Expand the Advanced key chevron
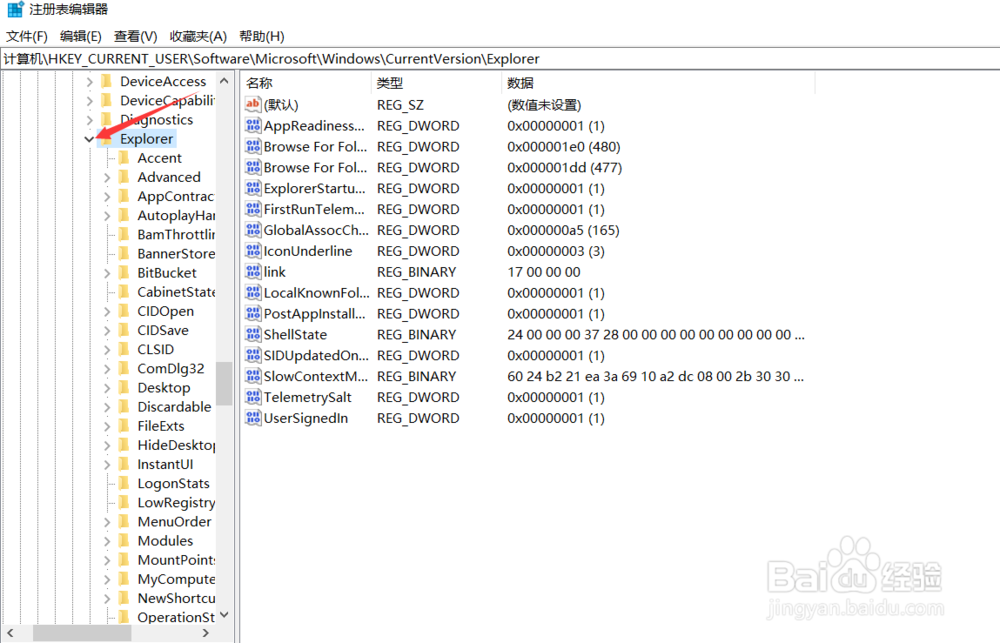1000x643 pixels. tap(107, 177)
